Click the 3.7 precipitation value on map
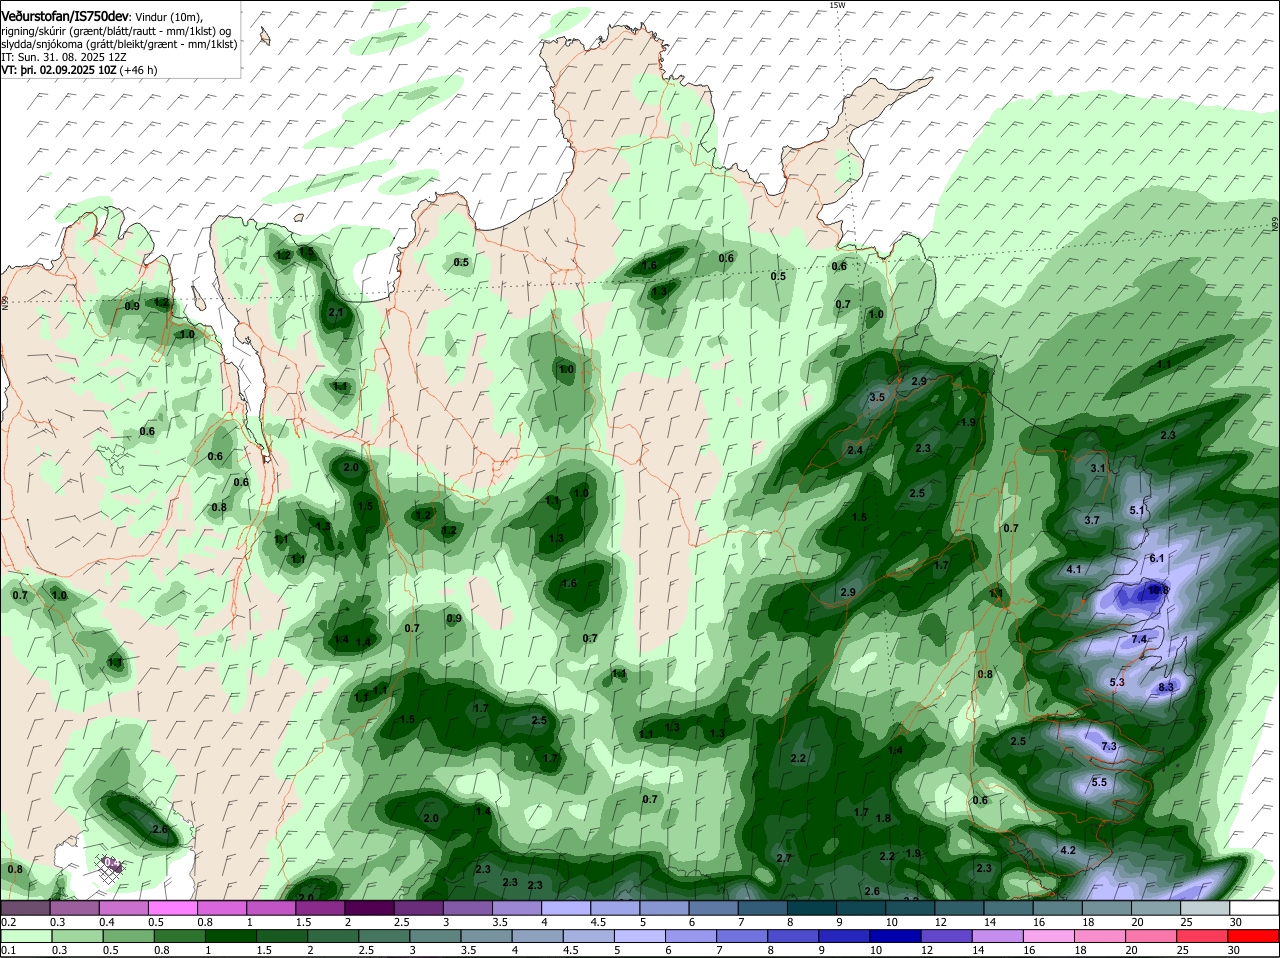 coord(1092,520)
